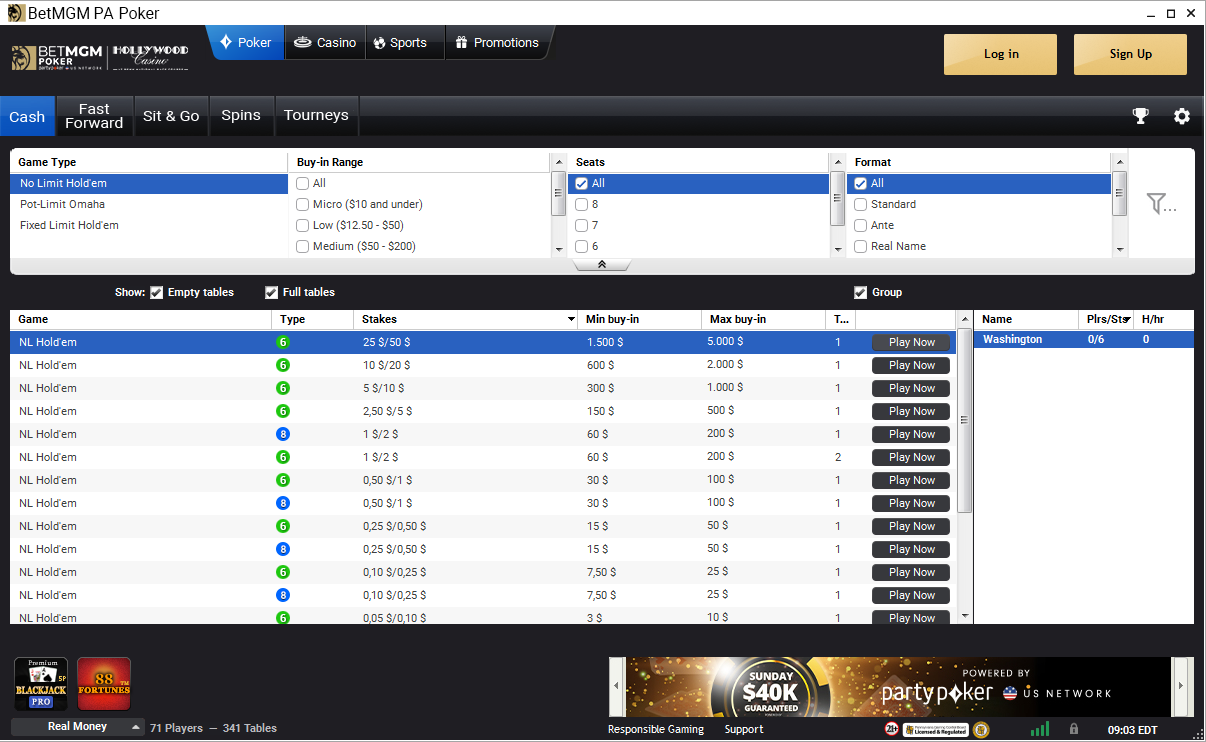Click green 6-seat icon in 5 $/10 $ row

coord(283,388)
